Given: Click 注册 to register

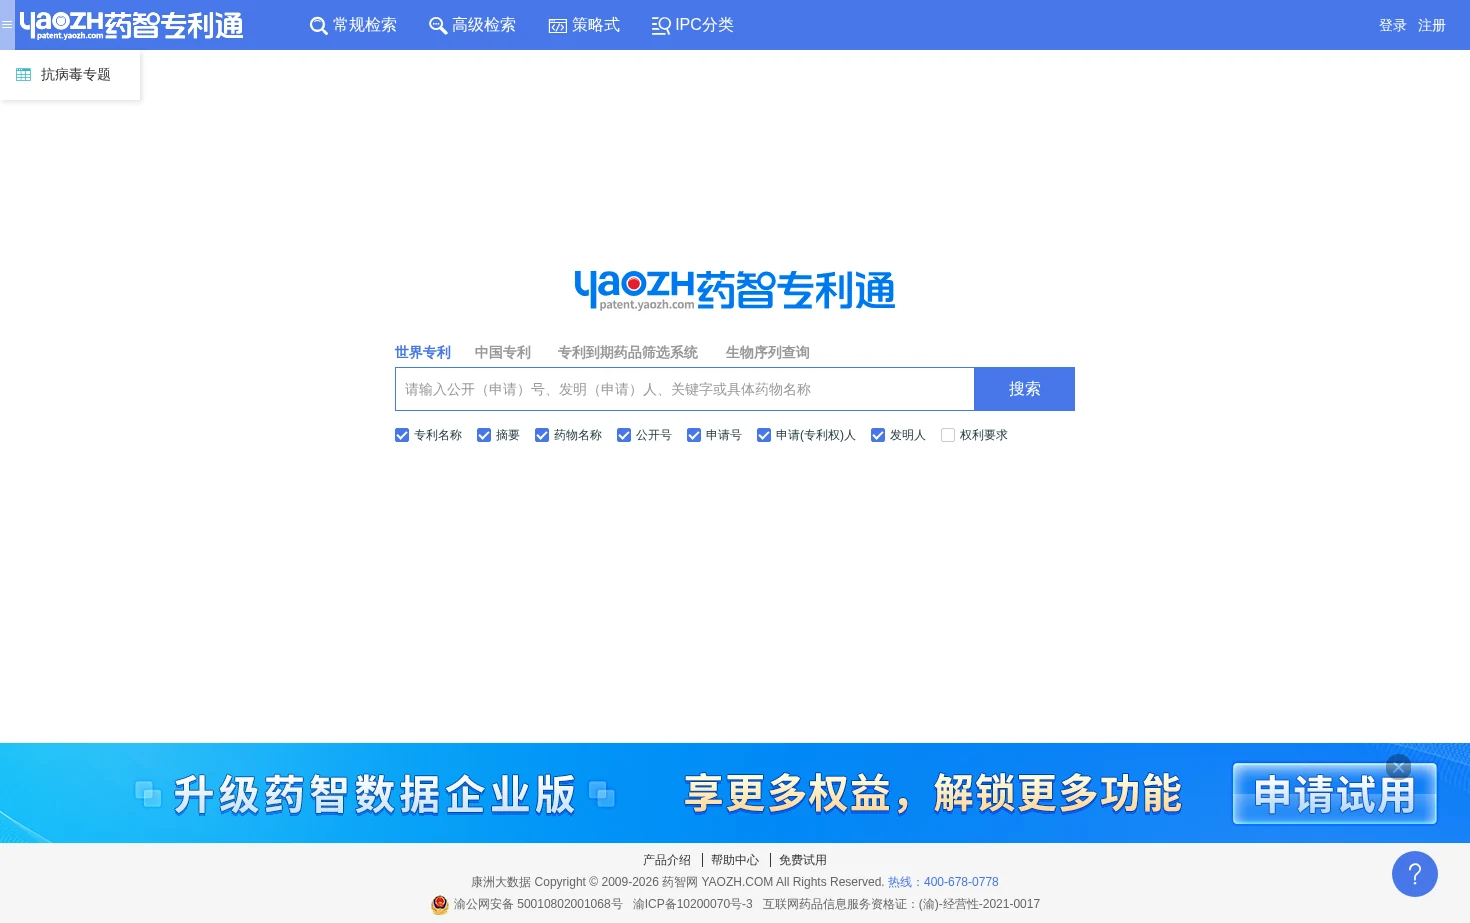Looking at the screenshot, I should pos(1432,25).
